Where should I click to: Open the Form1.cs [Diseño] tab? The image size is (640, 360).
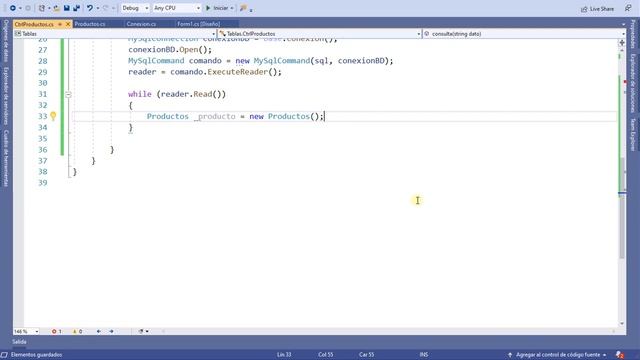(x=198, y=24)
